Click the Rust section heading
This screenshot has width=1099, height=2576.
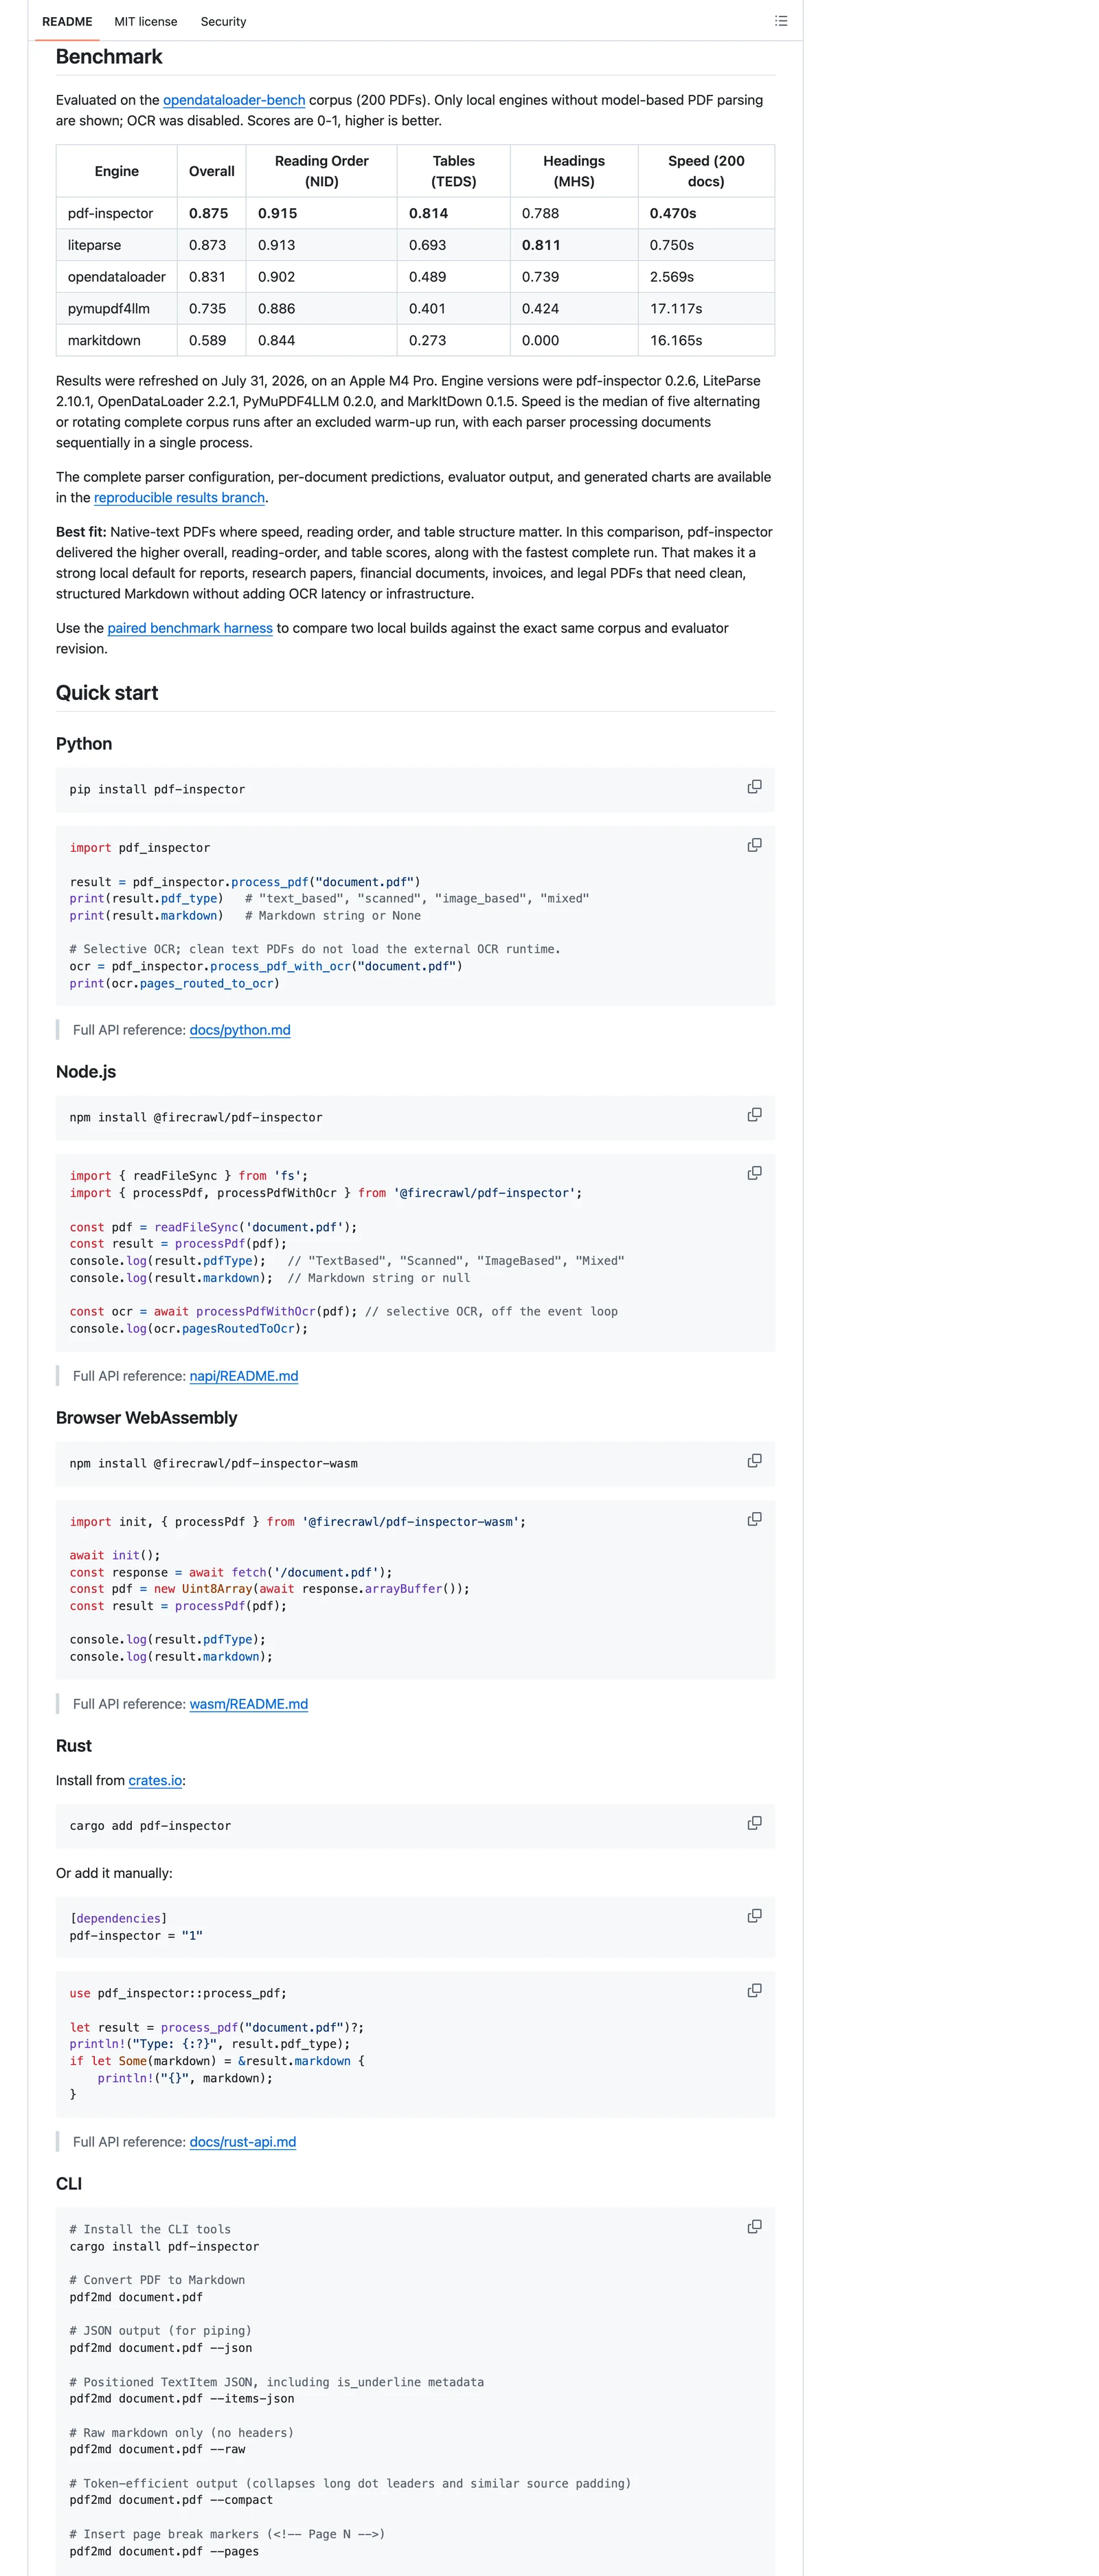click(x=74, y=1746)
